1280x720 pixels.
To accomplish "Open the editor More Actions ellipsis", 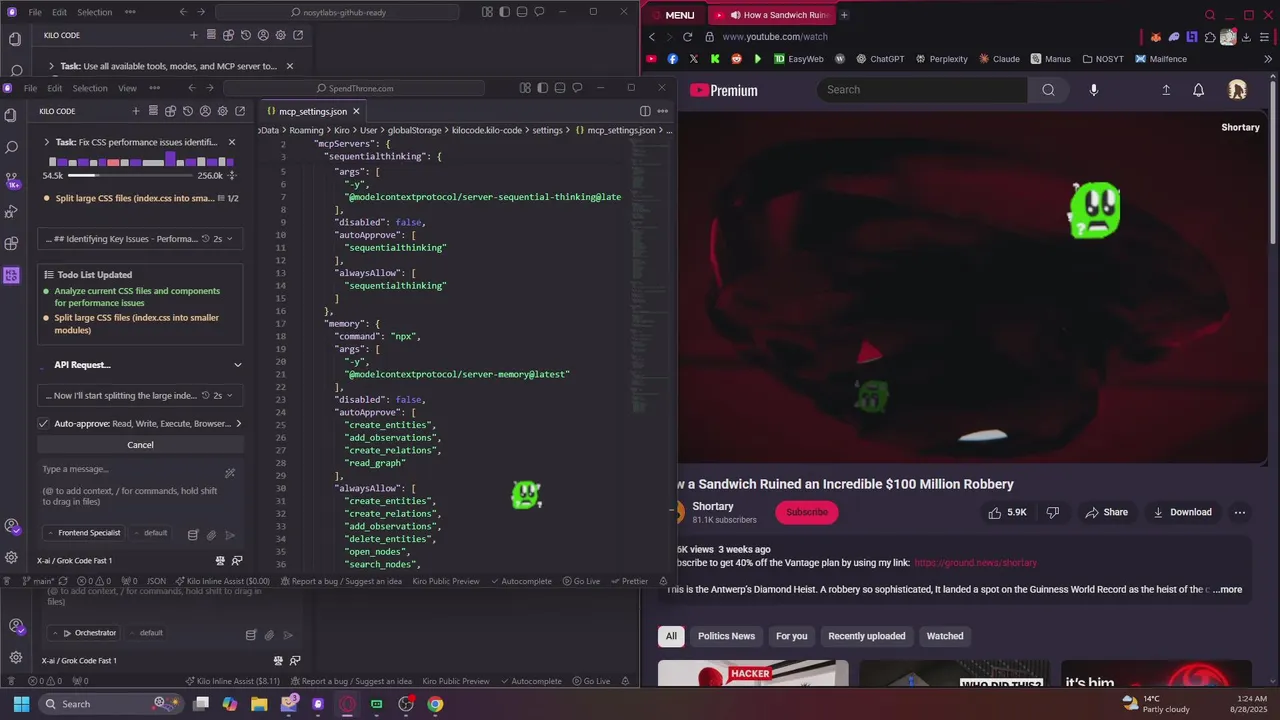I will 662,111.
